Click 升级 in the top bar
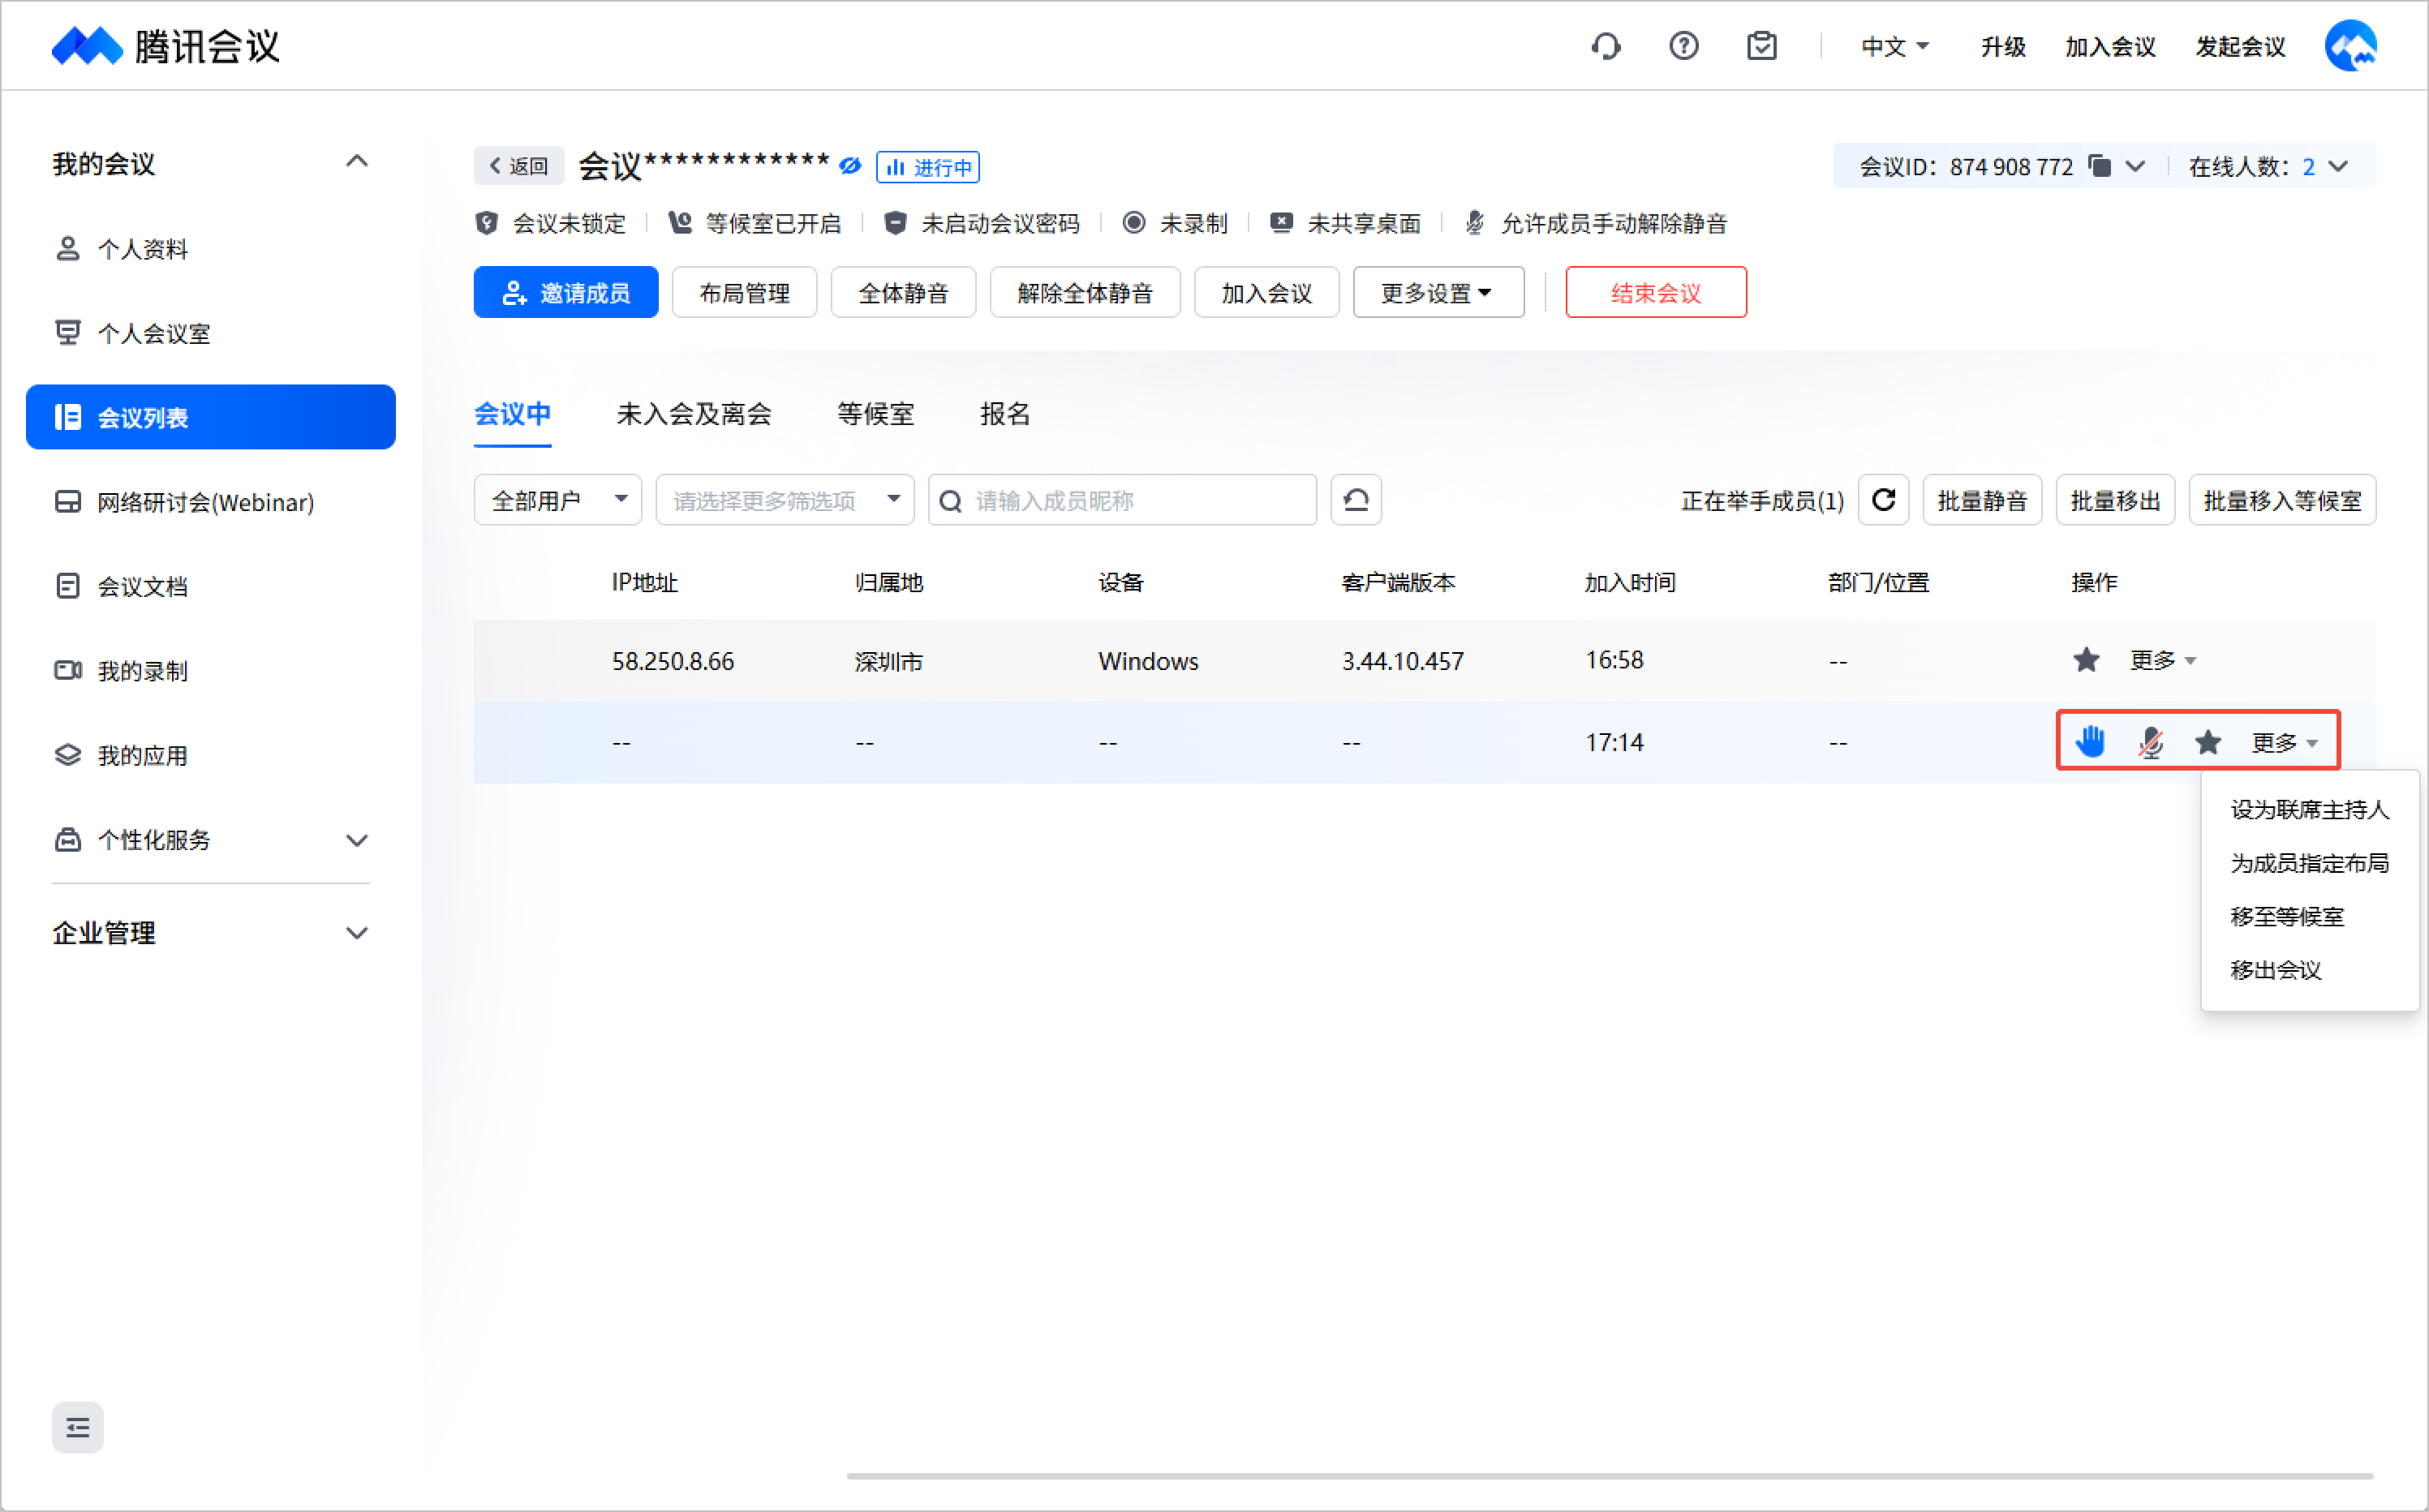Viewport: 2429px width, 1512px height. point(2003,47)
